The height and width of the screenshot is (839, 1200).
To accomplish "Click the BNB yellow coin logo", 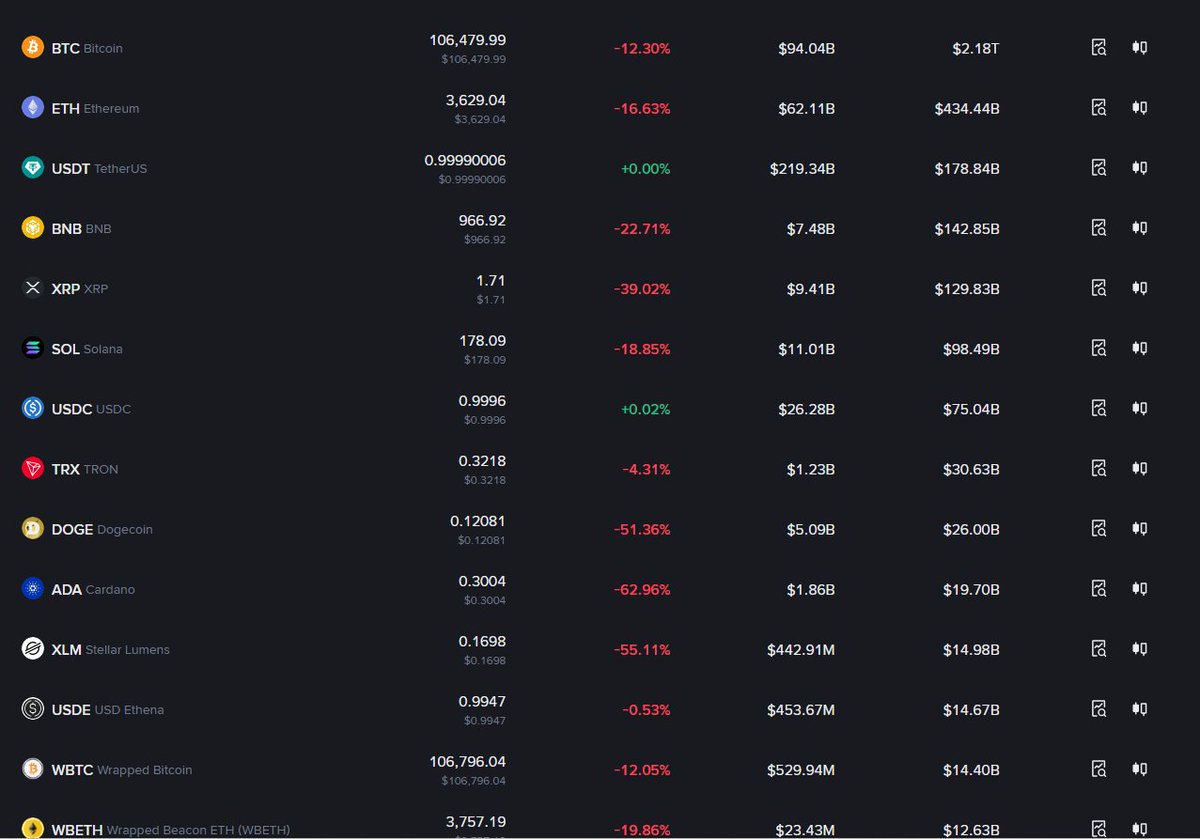I will 33,227.
